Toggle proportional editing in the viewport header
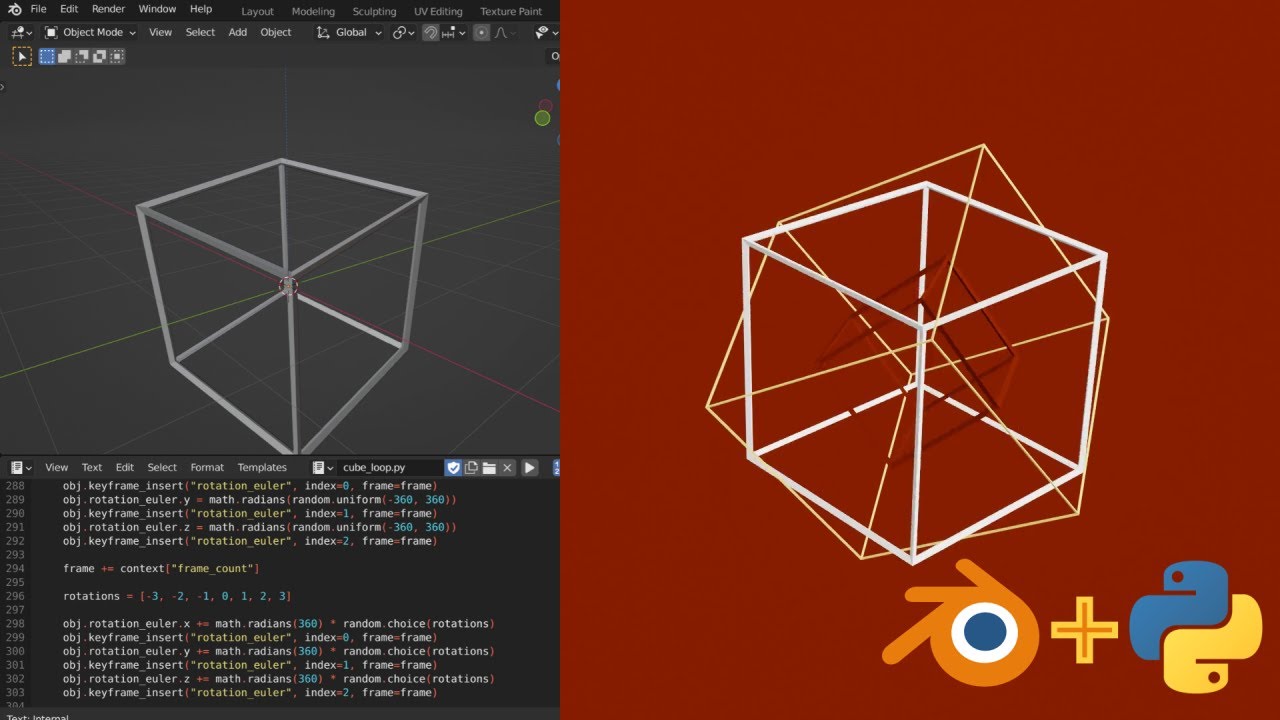 click(x=482, y=32)
